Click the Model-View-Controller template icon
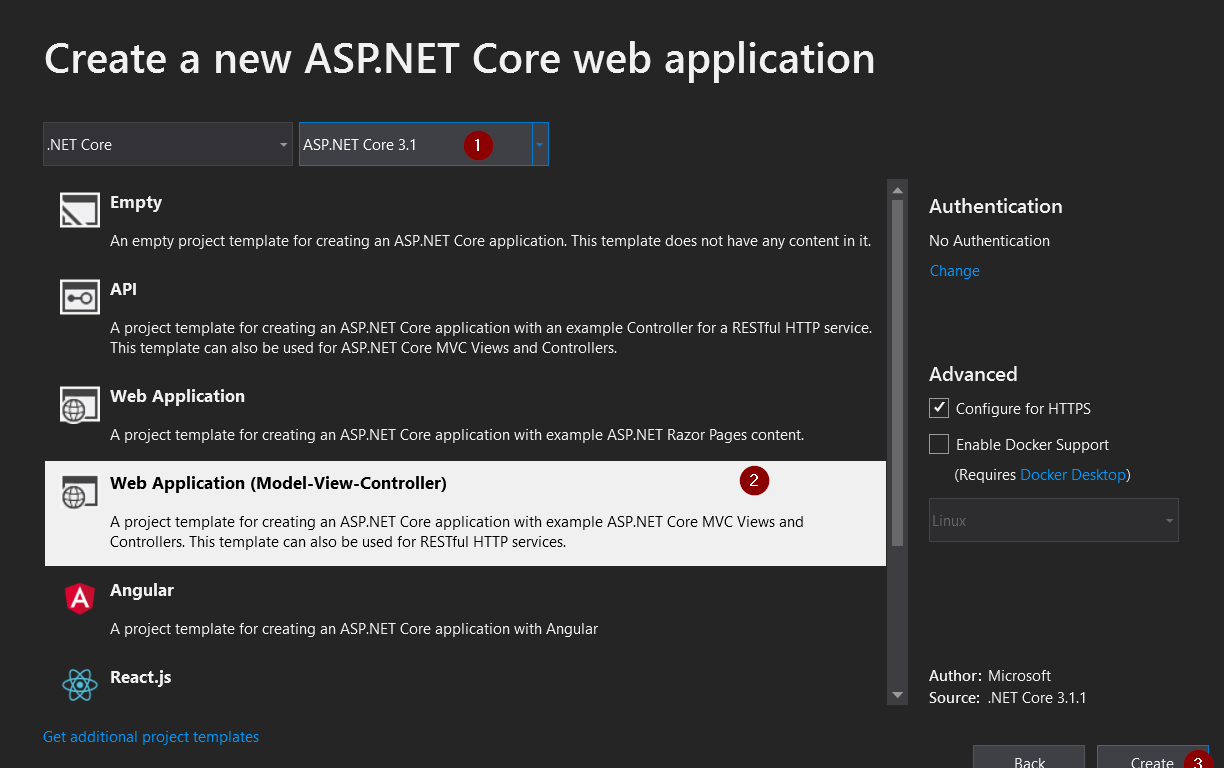This screenshot has width=1224, height=768. point(80,492)
